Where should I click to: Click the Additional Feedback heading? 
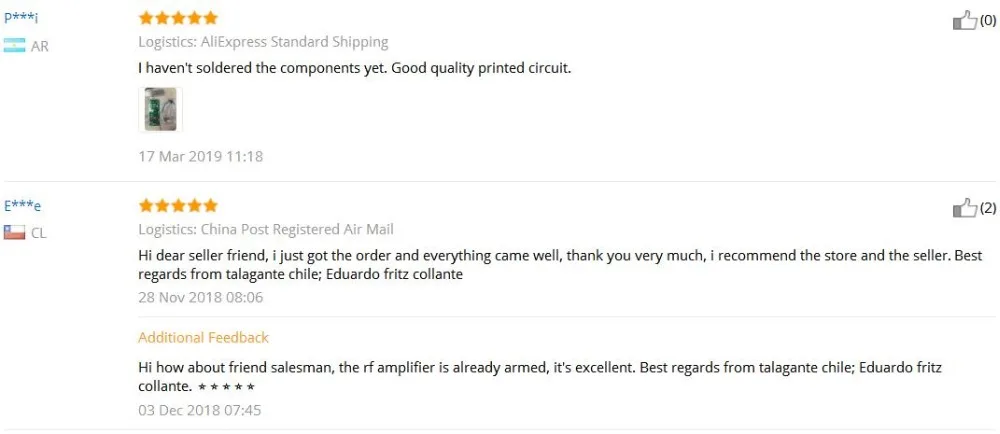tap(203, 338)
